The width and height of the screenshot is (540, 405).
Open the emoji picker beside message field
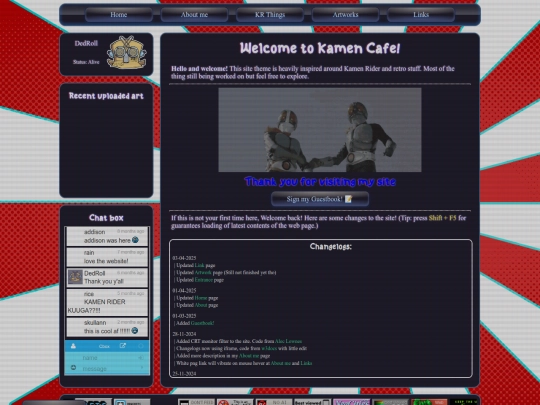point(73,368)
